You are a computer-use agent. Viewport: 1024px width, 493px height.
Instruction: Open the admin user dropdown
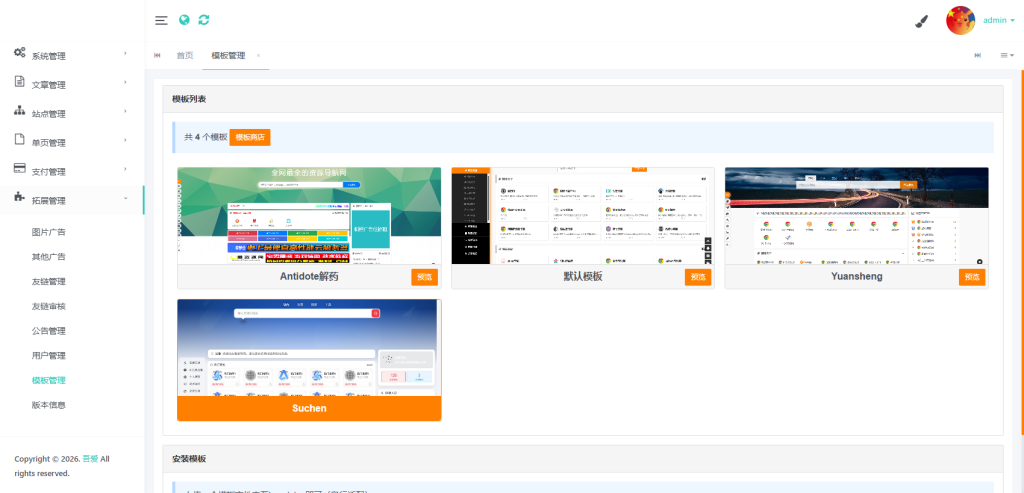click(999, 20)
